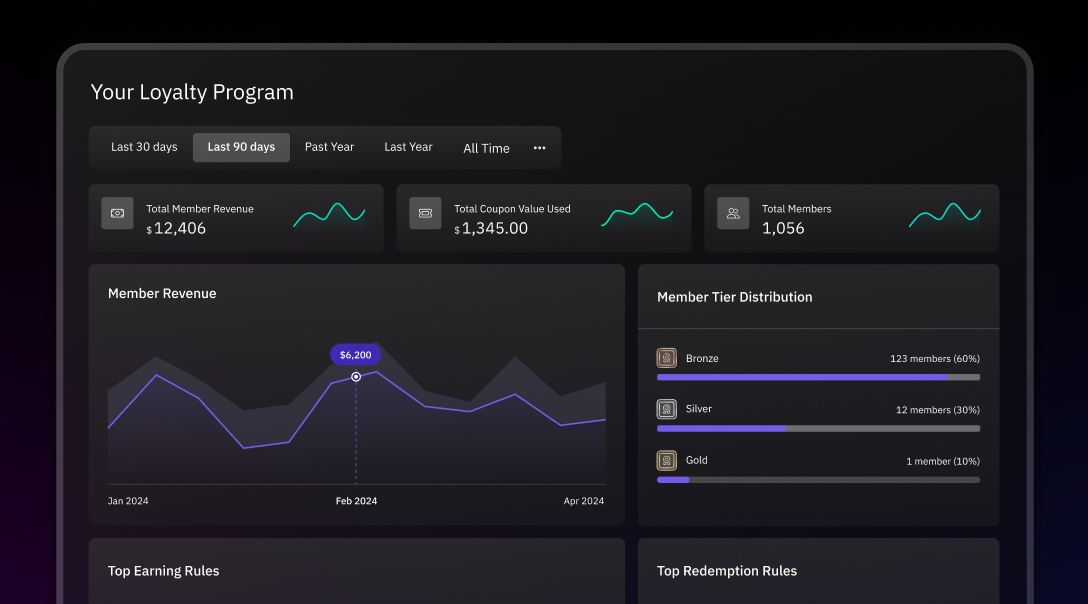
Task: Click the Total Member Revenue label
Action: point(200,209)
